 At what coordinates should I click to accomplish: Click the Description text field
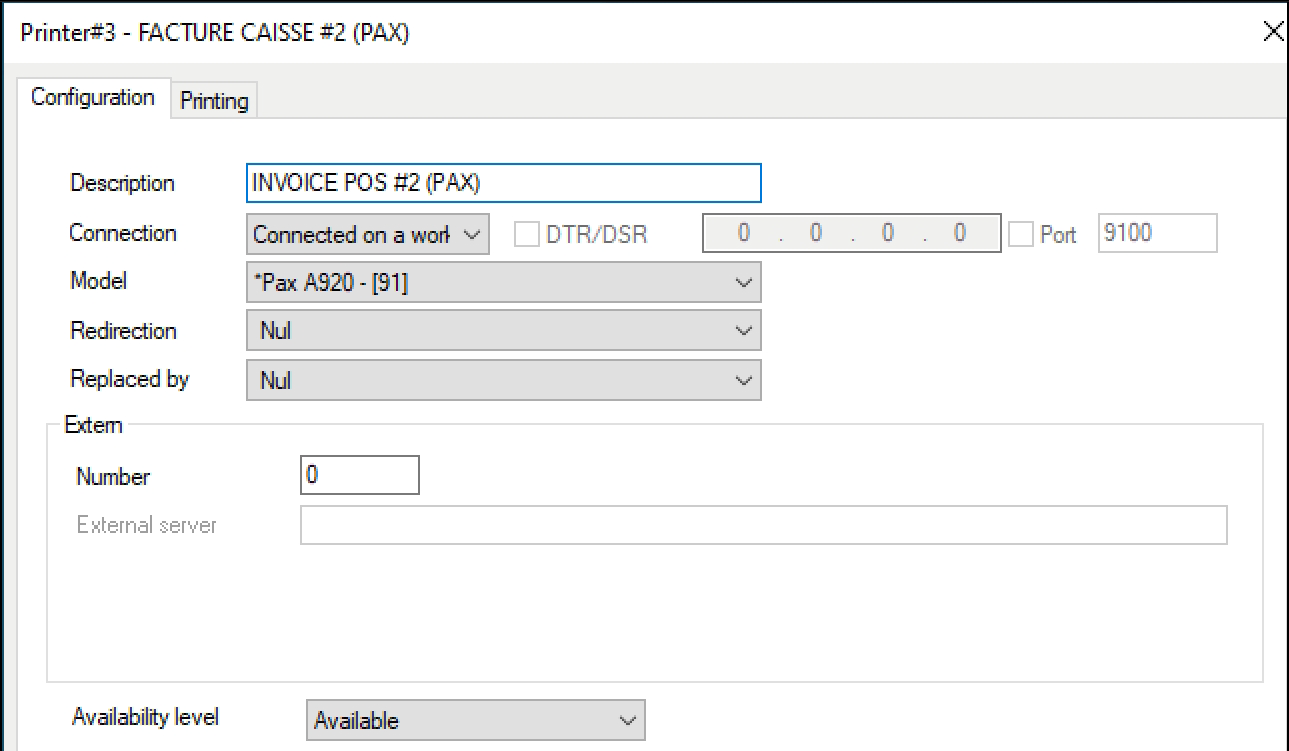click(503, 183)
